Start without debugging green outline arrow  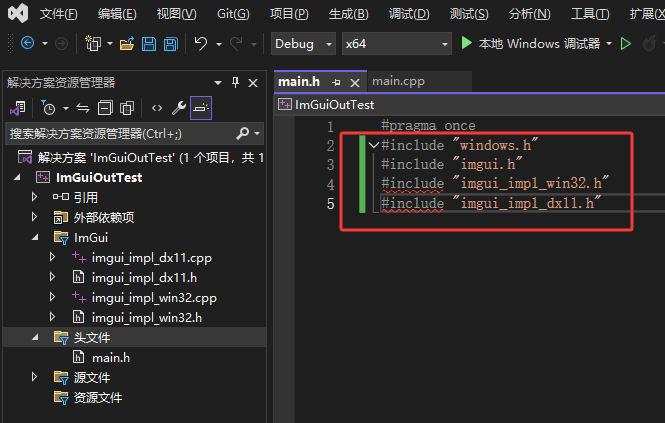pos(626,43)
